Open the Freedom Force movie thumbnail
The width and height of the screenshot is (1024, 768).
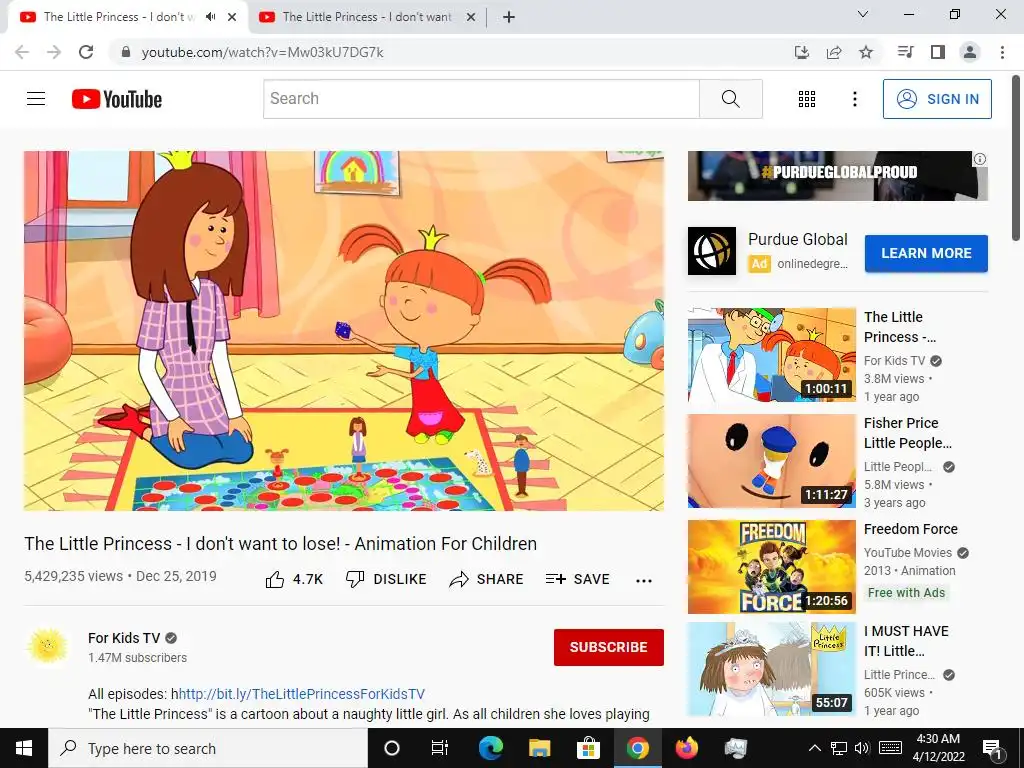click(x=771, y=567)
